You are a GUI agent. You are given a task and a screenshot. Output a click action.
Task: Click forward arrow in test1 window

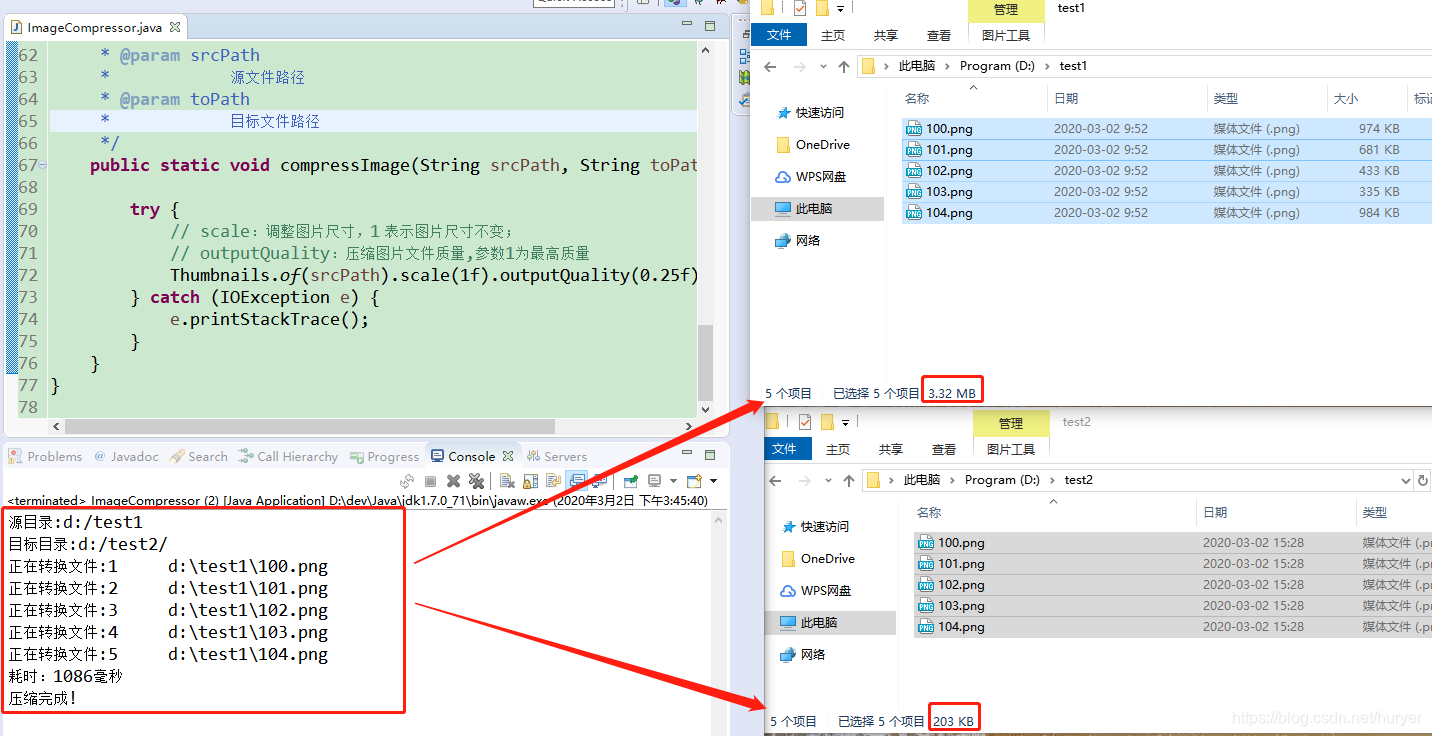pos(800,67)
